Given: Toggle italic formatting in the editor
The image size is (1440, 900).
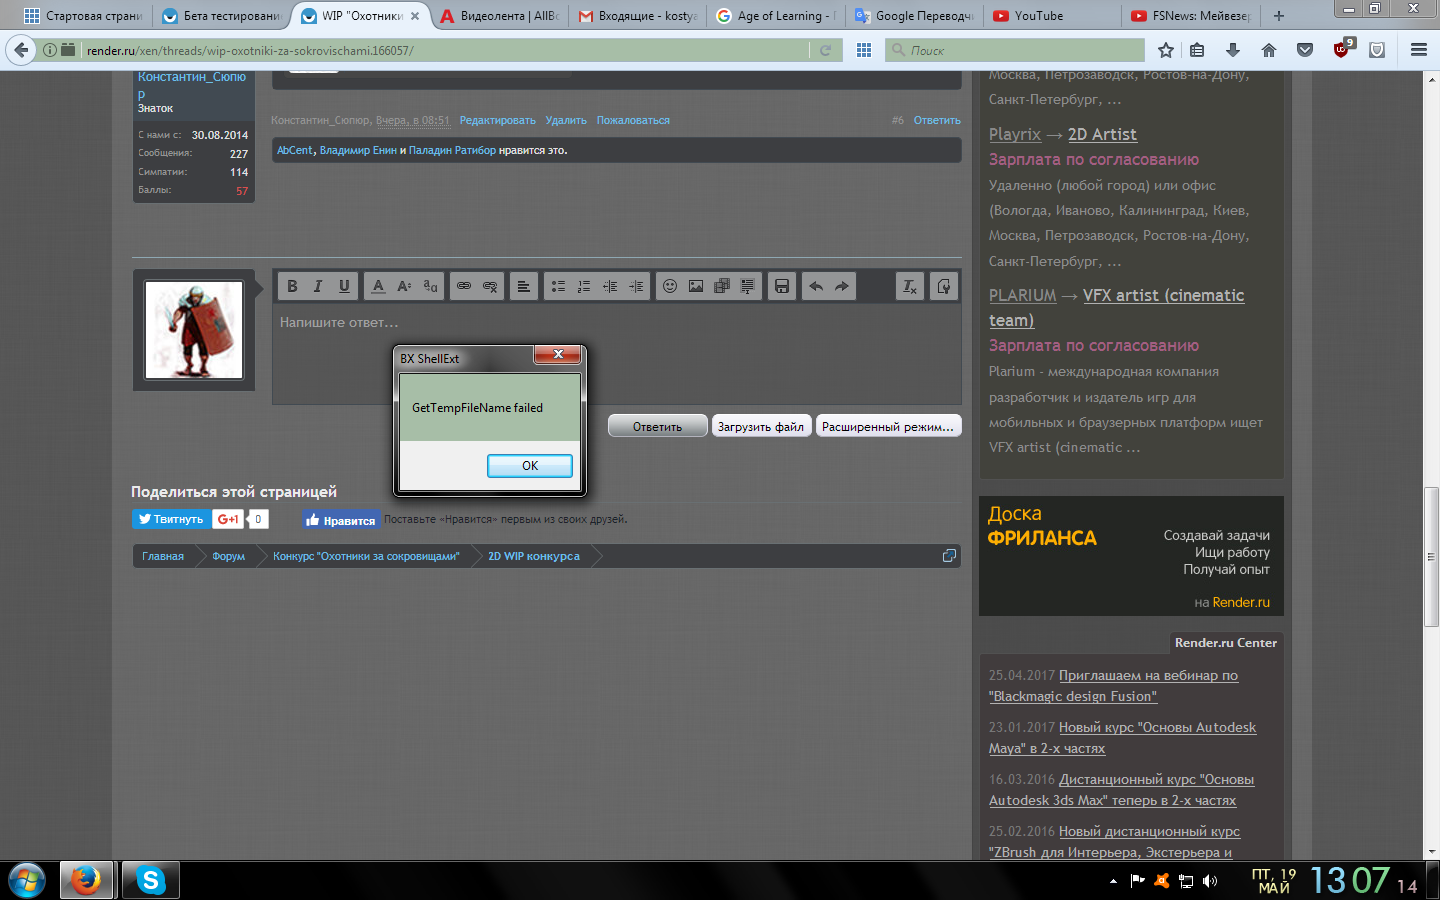Looking at the screenshot, I should [x=318, y=286].
